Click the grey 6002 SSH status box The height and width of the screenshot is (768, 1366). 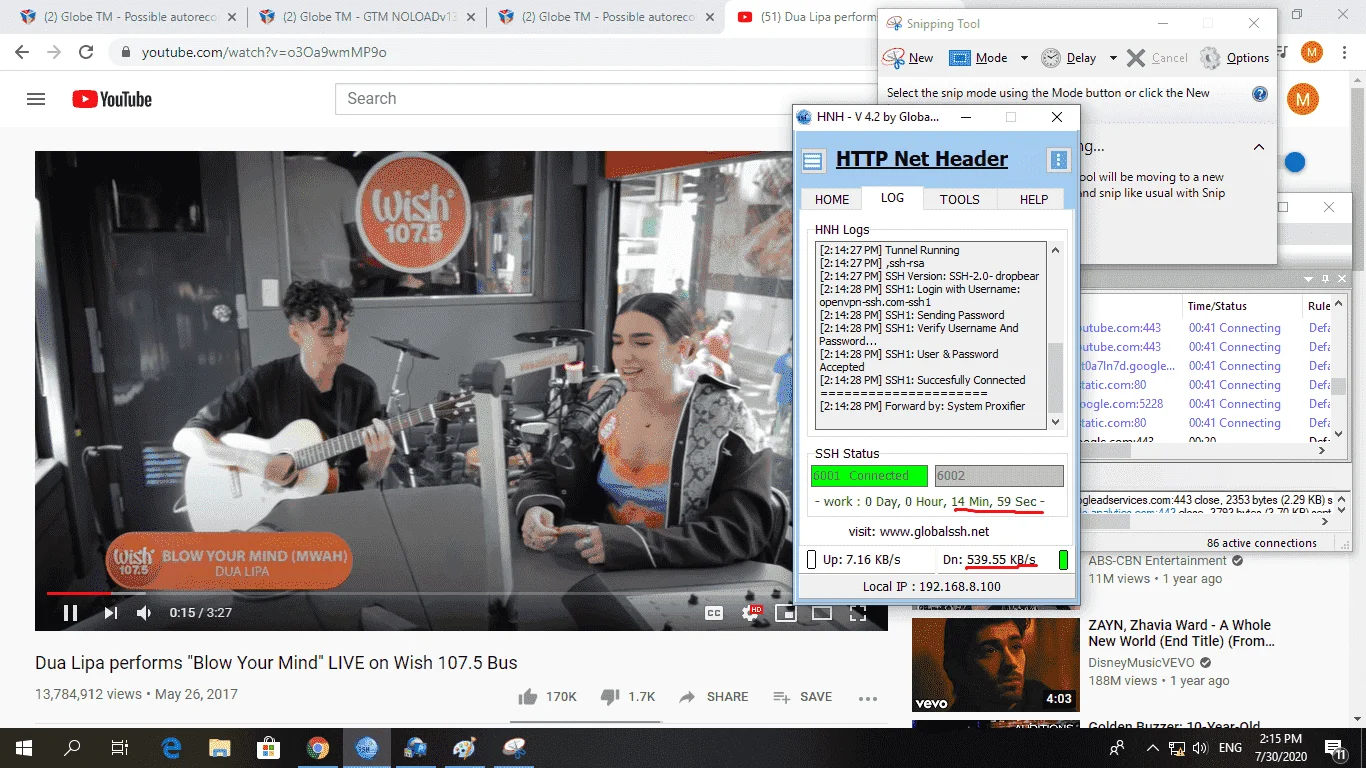pyautogui.click(x=999, y=476)
